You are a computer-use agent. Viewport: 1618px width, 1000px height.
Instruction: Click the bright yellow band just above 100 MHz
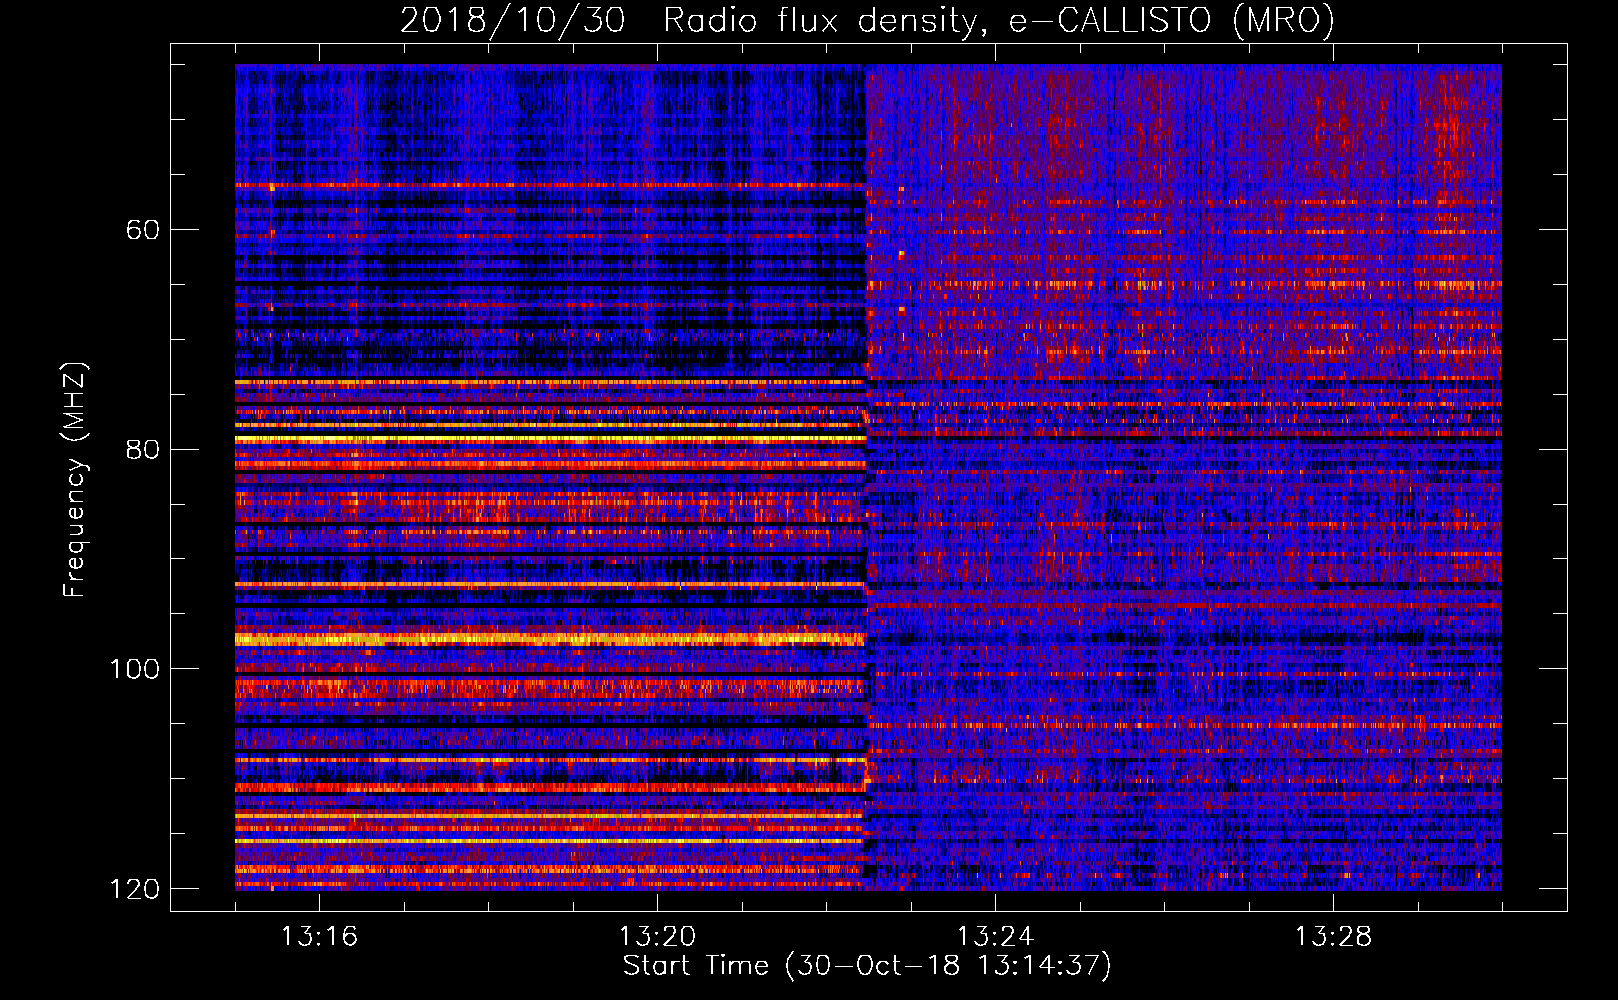[x=548, y=638]
